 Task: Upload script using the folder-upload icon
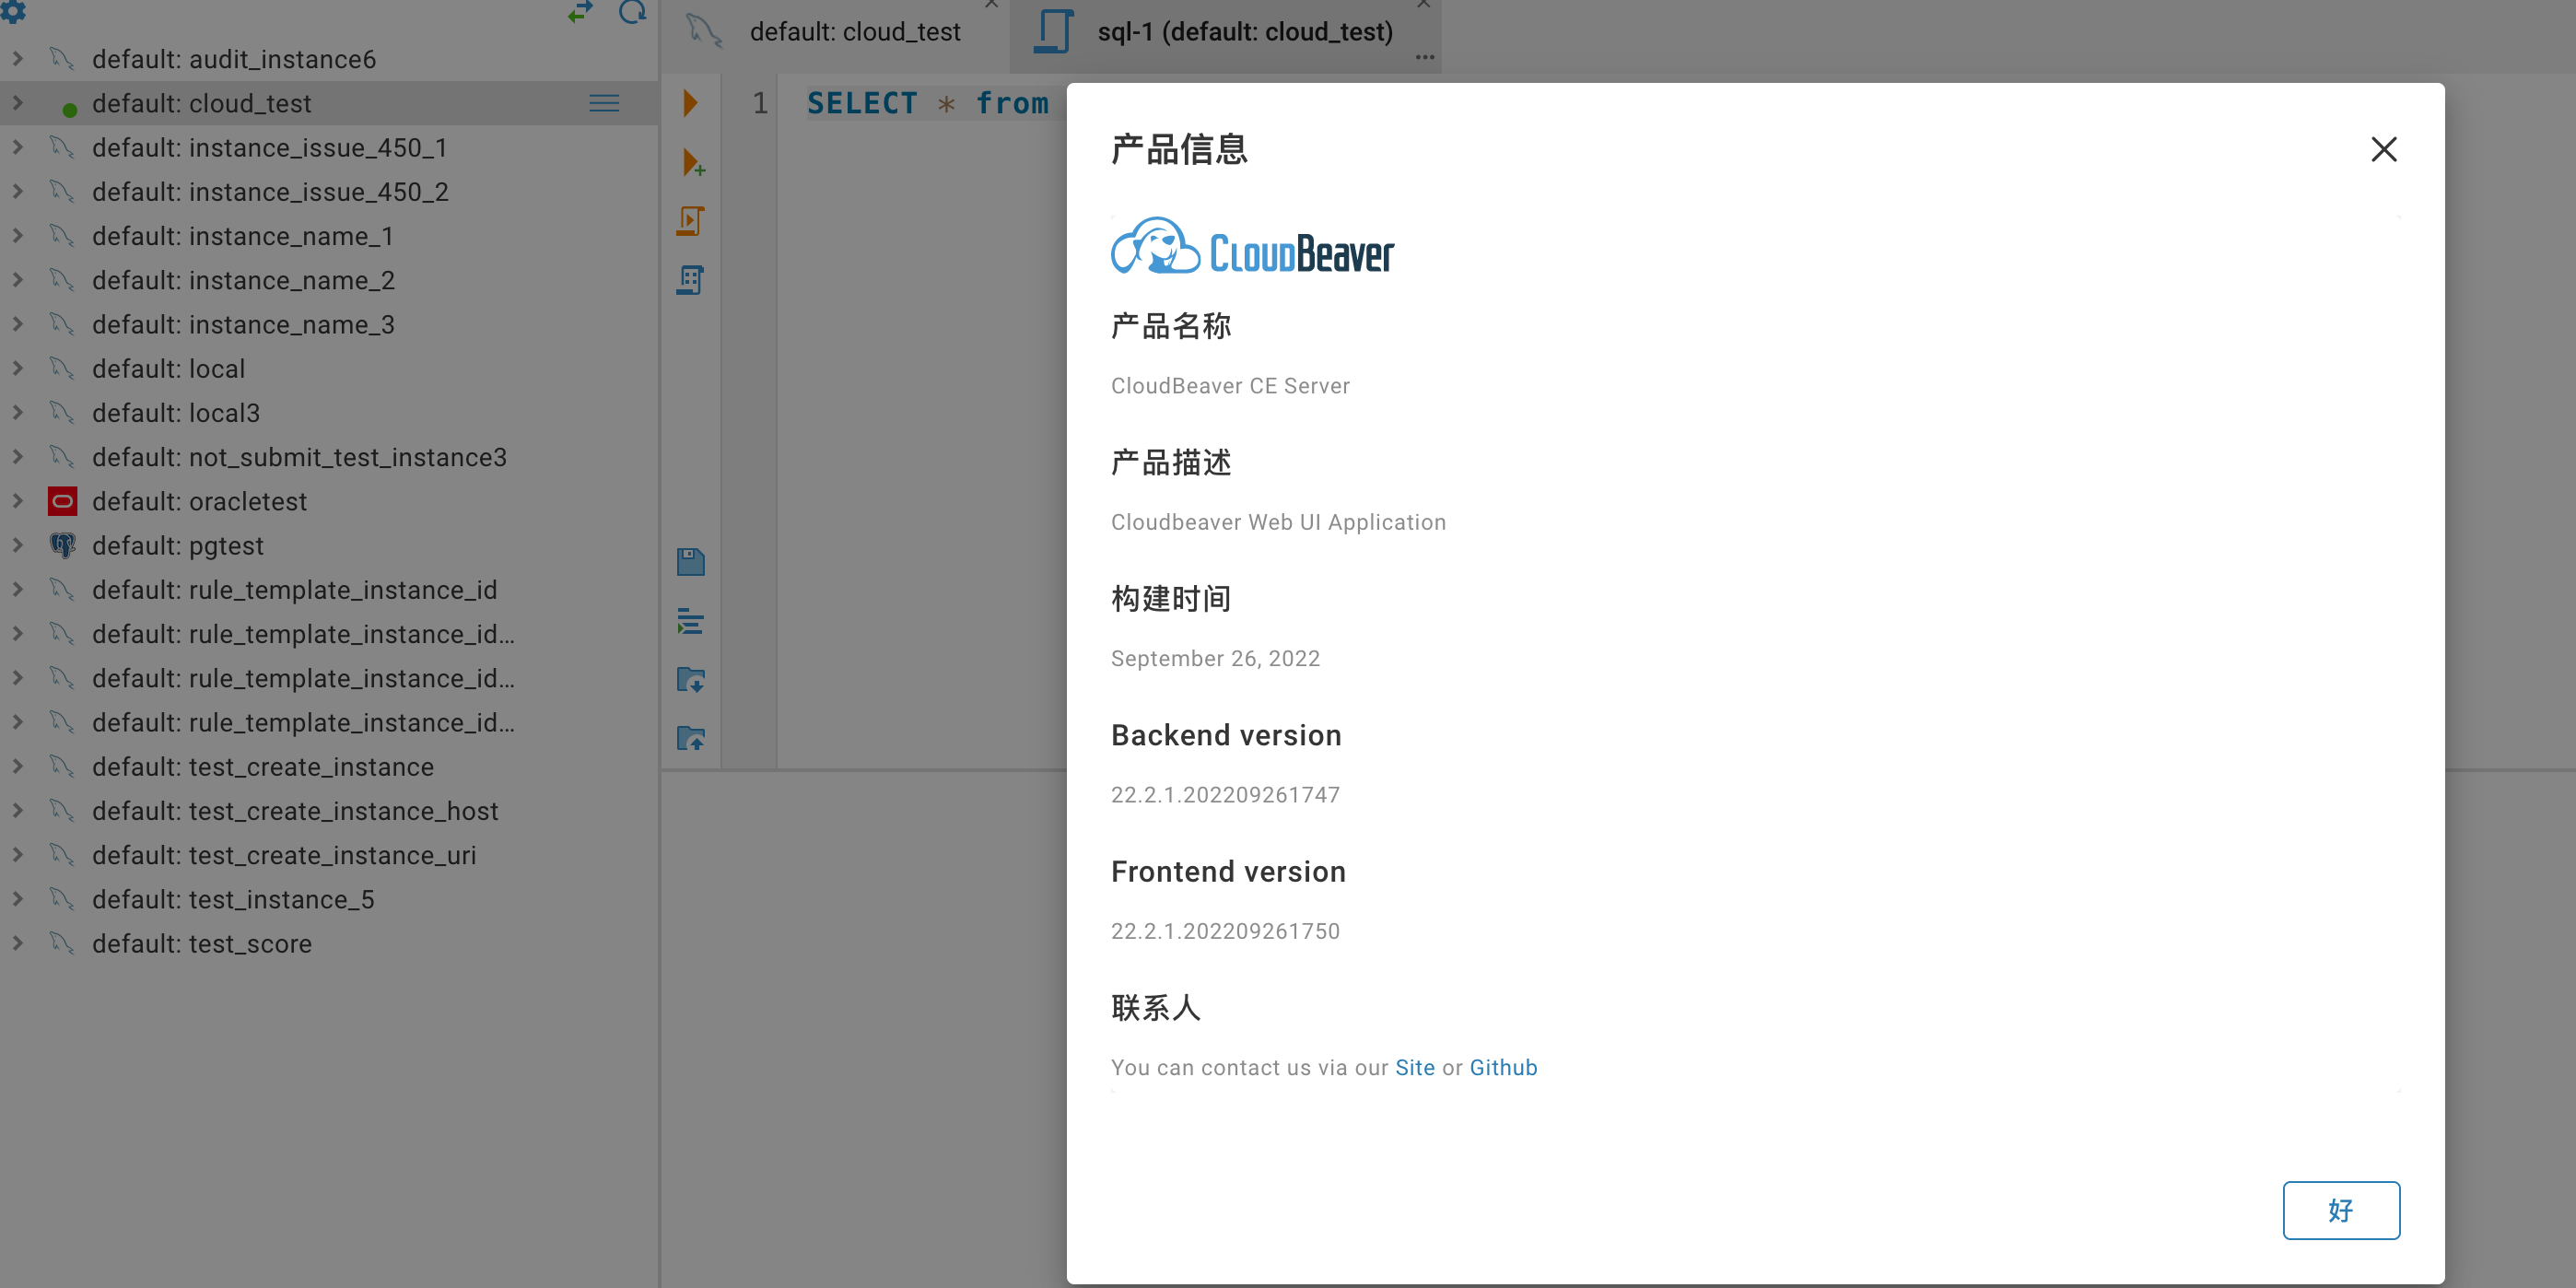pos(691,738)
